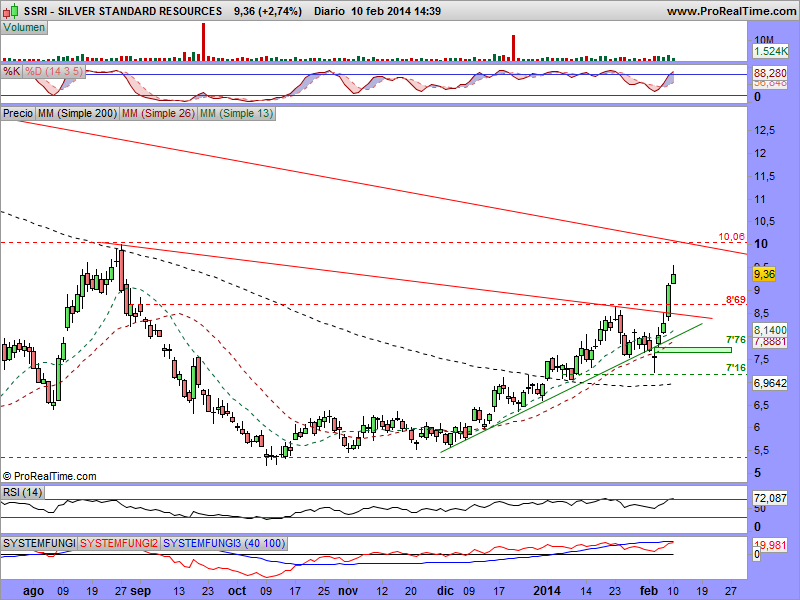The image size is (800, 600).
Task: Open the MM (Simple 200) moving average label
Action: (77, 113)
